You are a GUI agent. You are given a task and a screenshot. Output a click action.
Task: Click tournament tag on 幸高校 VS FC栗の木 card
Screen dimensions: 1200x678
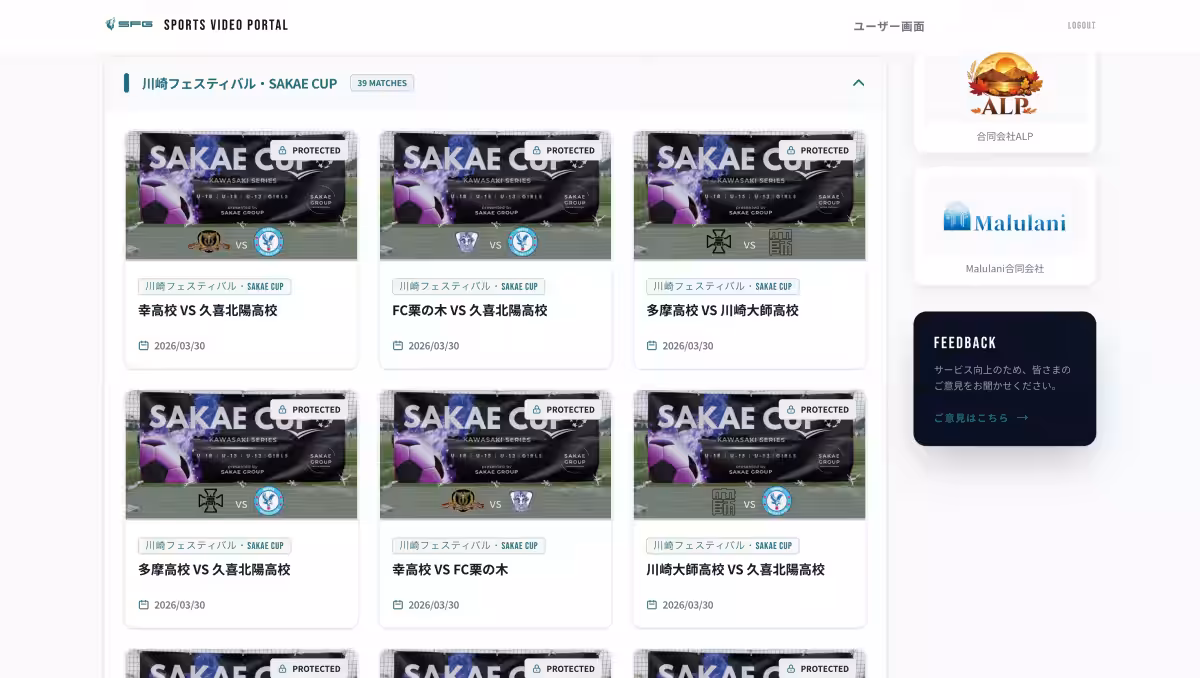468,545
